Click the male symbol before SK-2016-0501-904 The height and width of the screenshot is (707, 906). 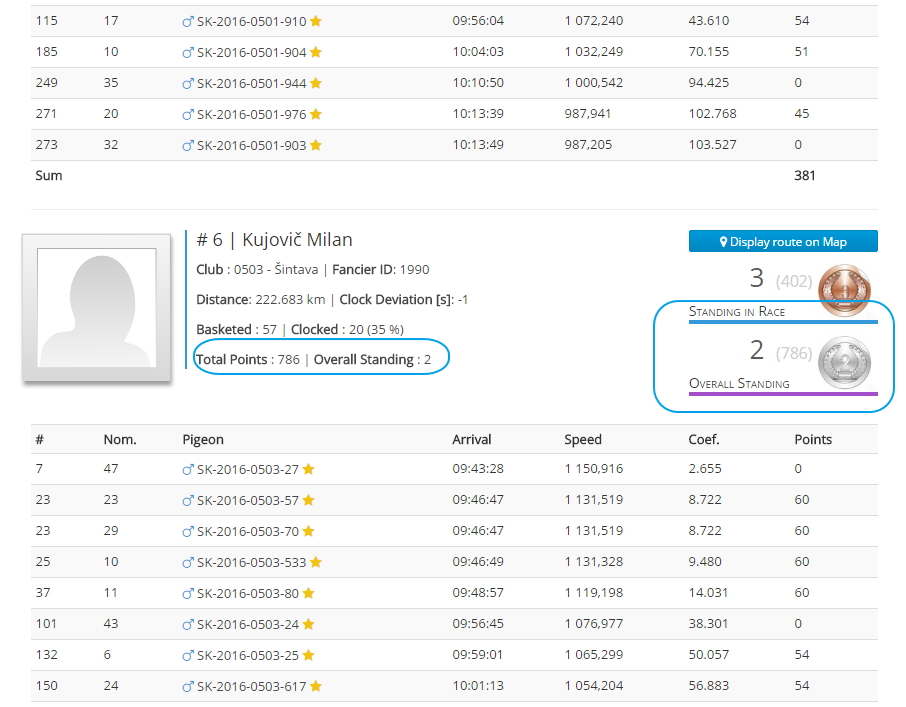188,52
